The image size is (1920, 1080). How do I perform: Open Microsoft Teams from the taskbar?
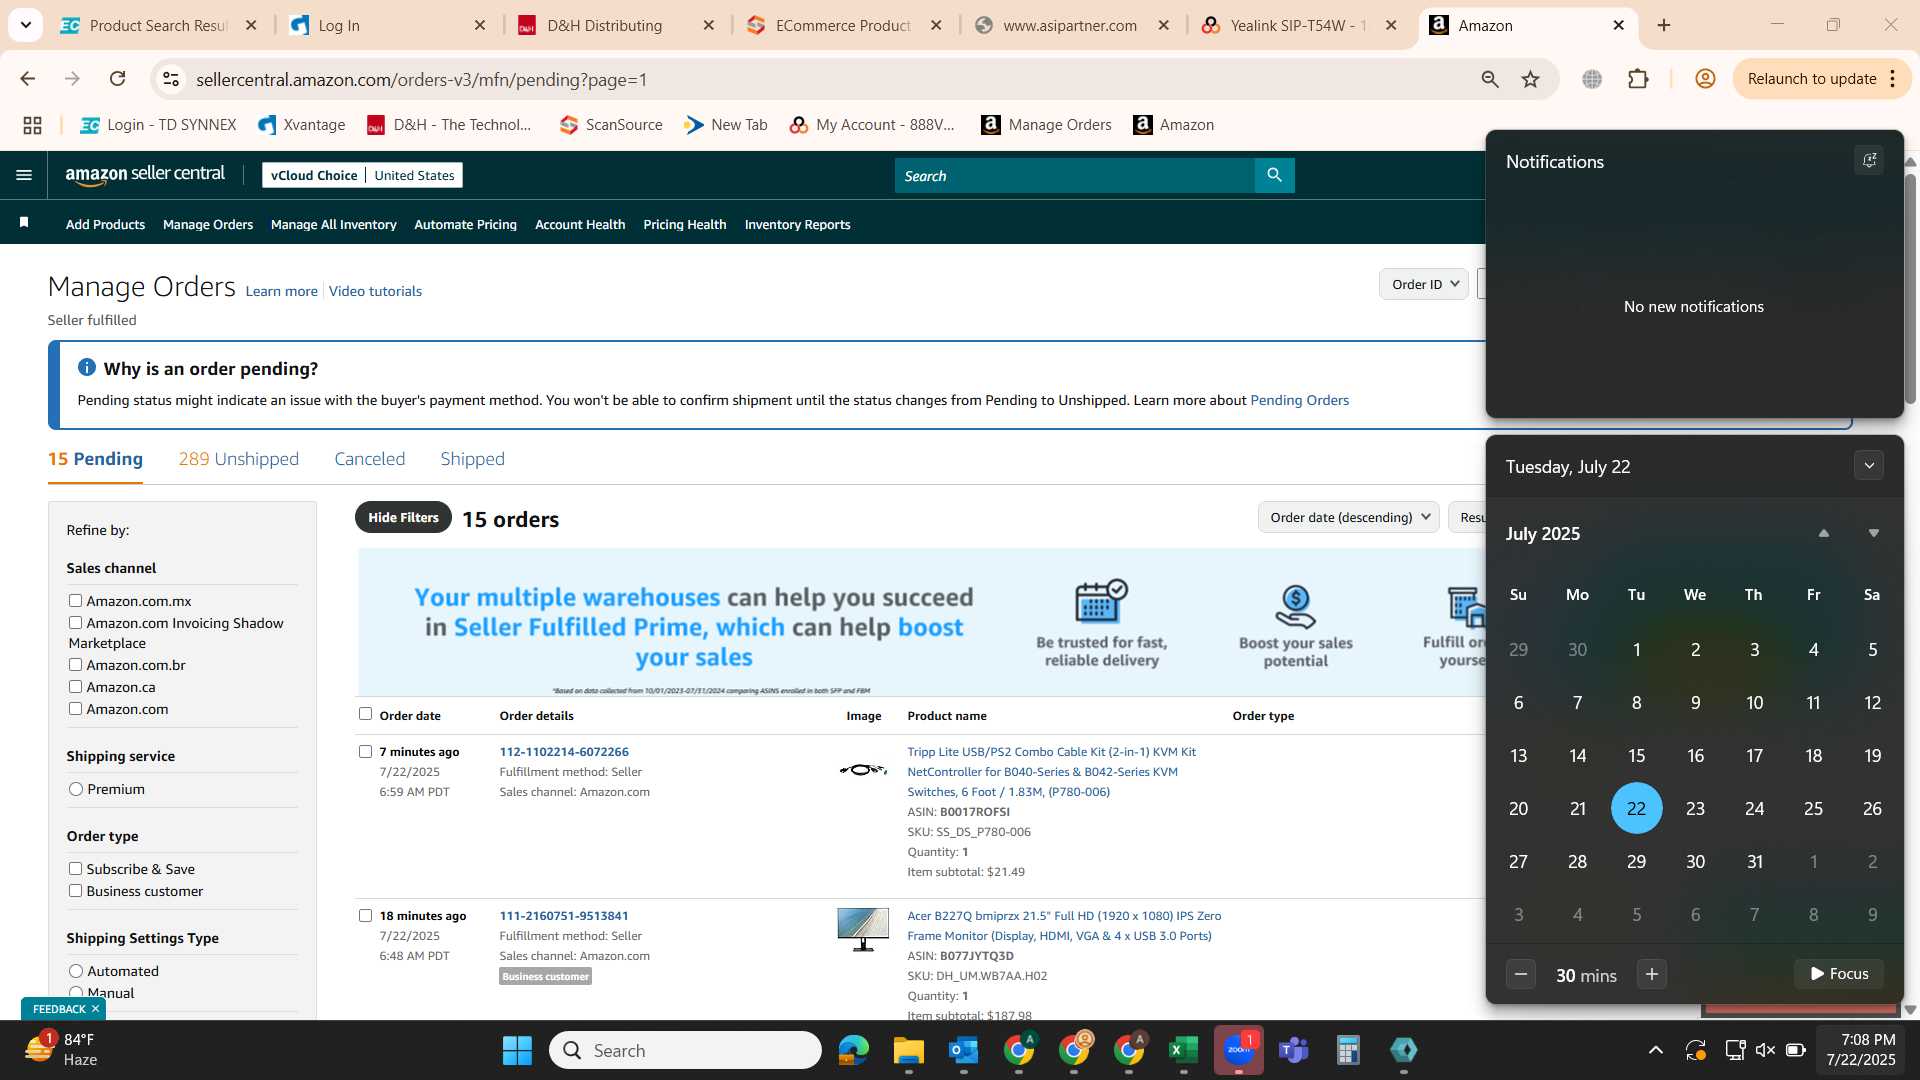(x=1293, y=1050)
